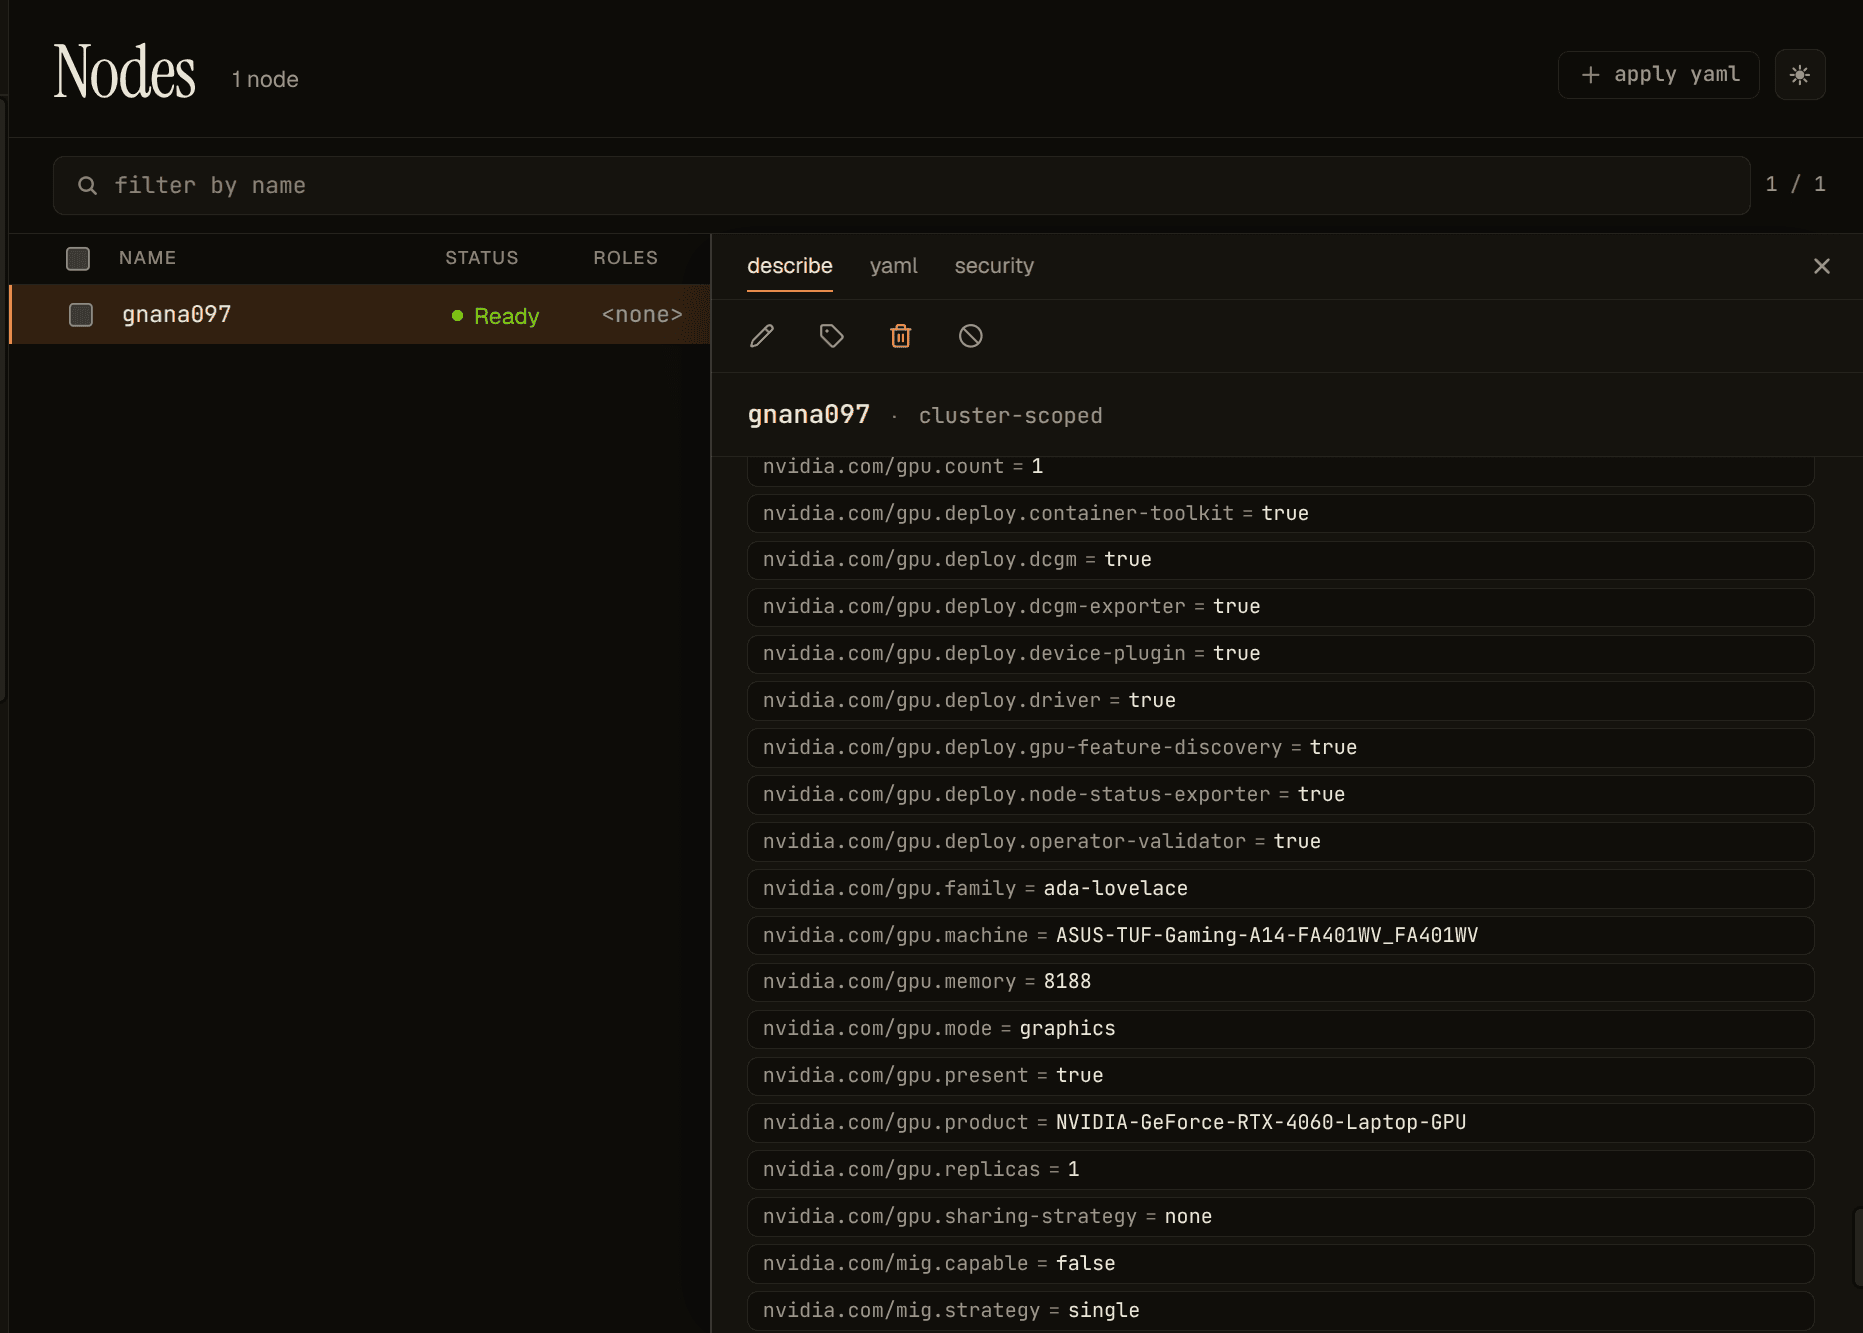The image size is (1863, 1333).
Task: Toggle the light theme sun icon
Action: (x=1800, y=75)
